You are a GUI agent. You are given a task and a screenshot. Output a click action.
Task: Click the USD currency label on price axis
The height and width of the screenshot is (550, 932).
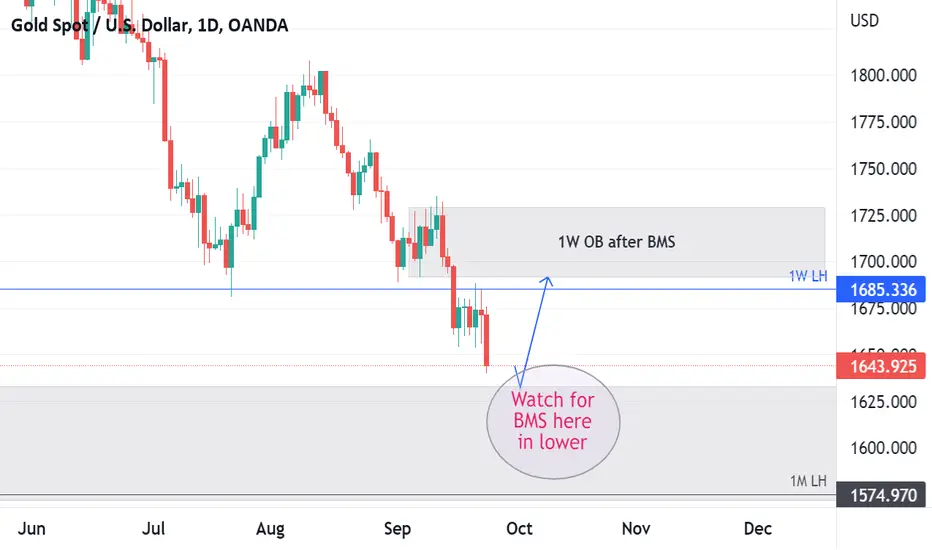tap(864, 21)
